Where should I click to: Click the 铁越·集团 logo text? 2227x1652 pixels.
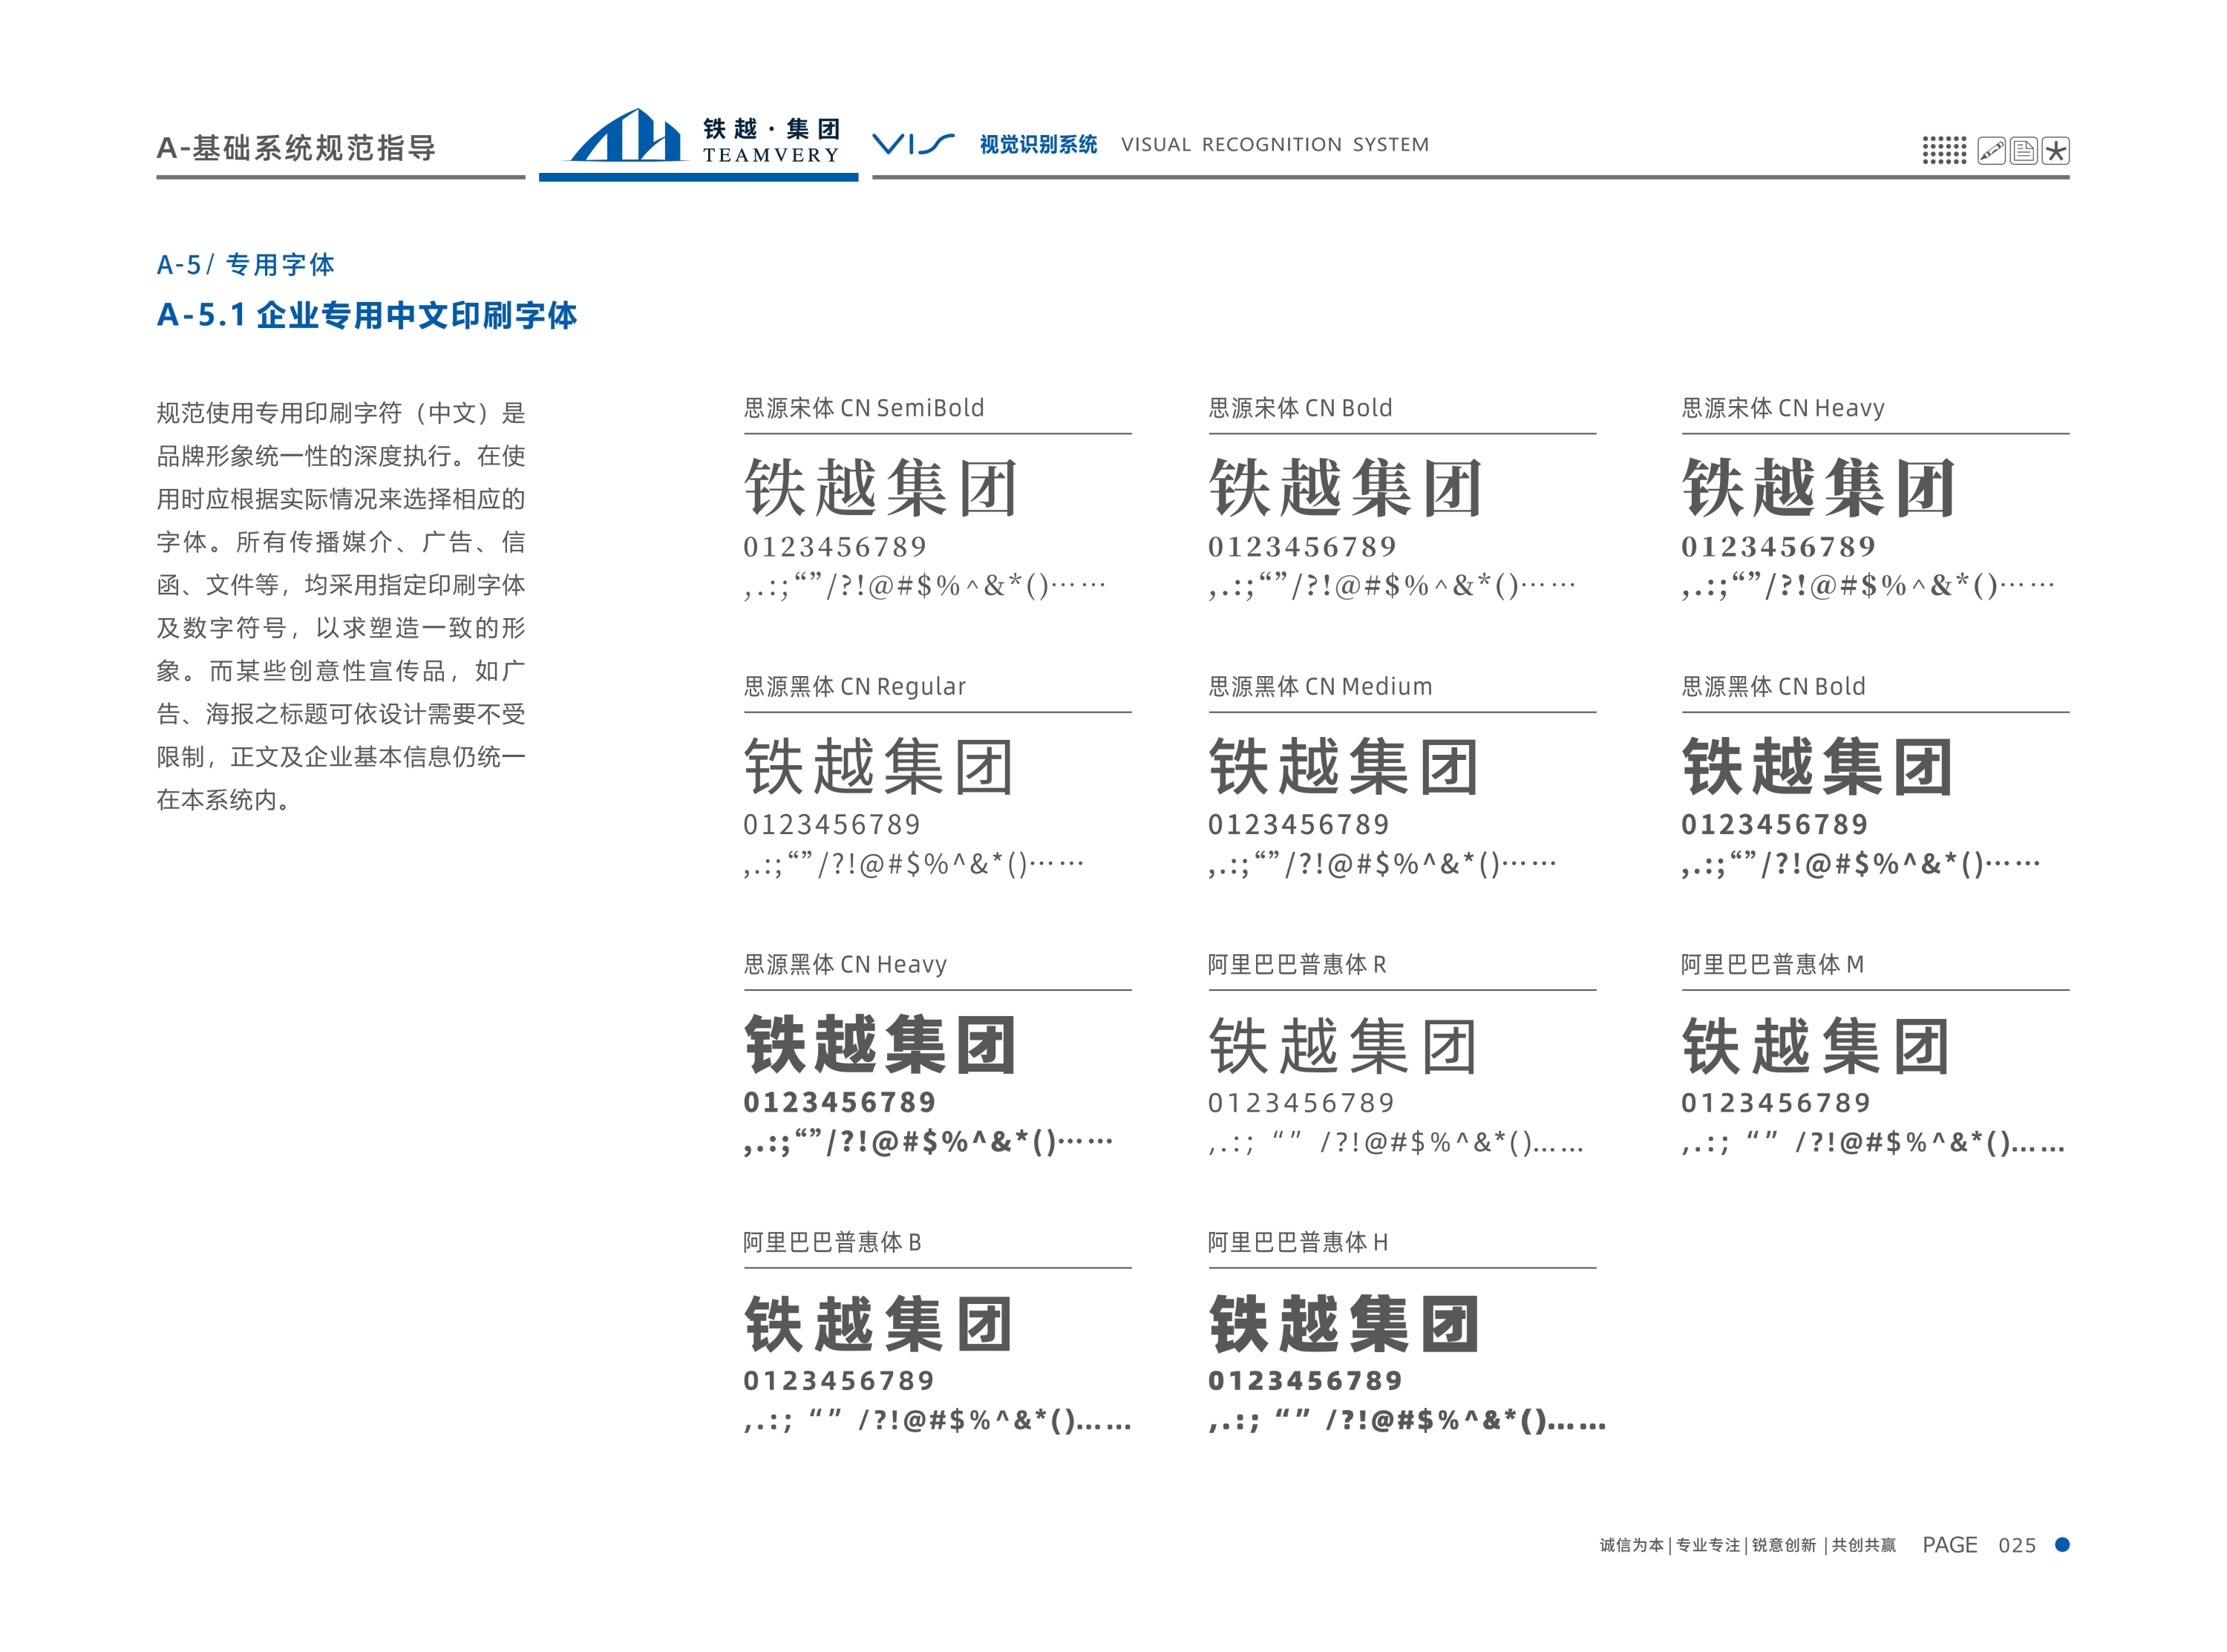(x=771, y=129)
